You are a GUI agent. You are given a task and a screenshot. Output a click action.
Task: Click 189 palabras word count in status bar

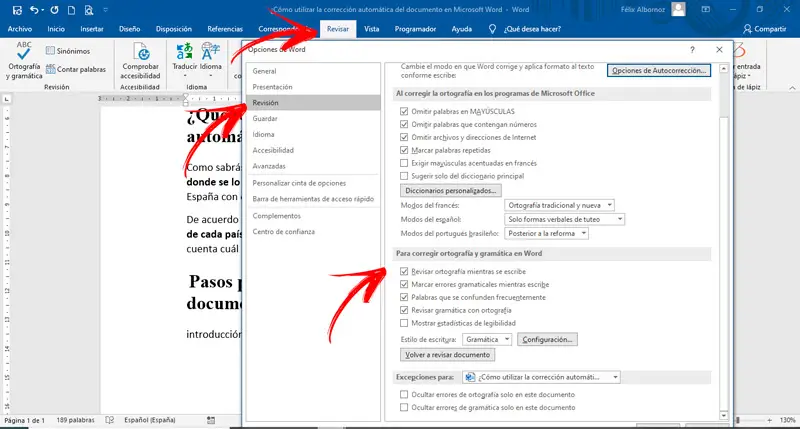[76, 420]
